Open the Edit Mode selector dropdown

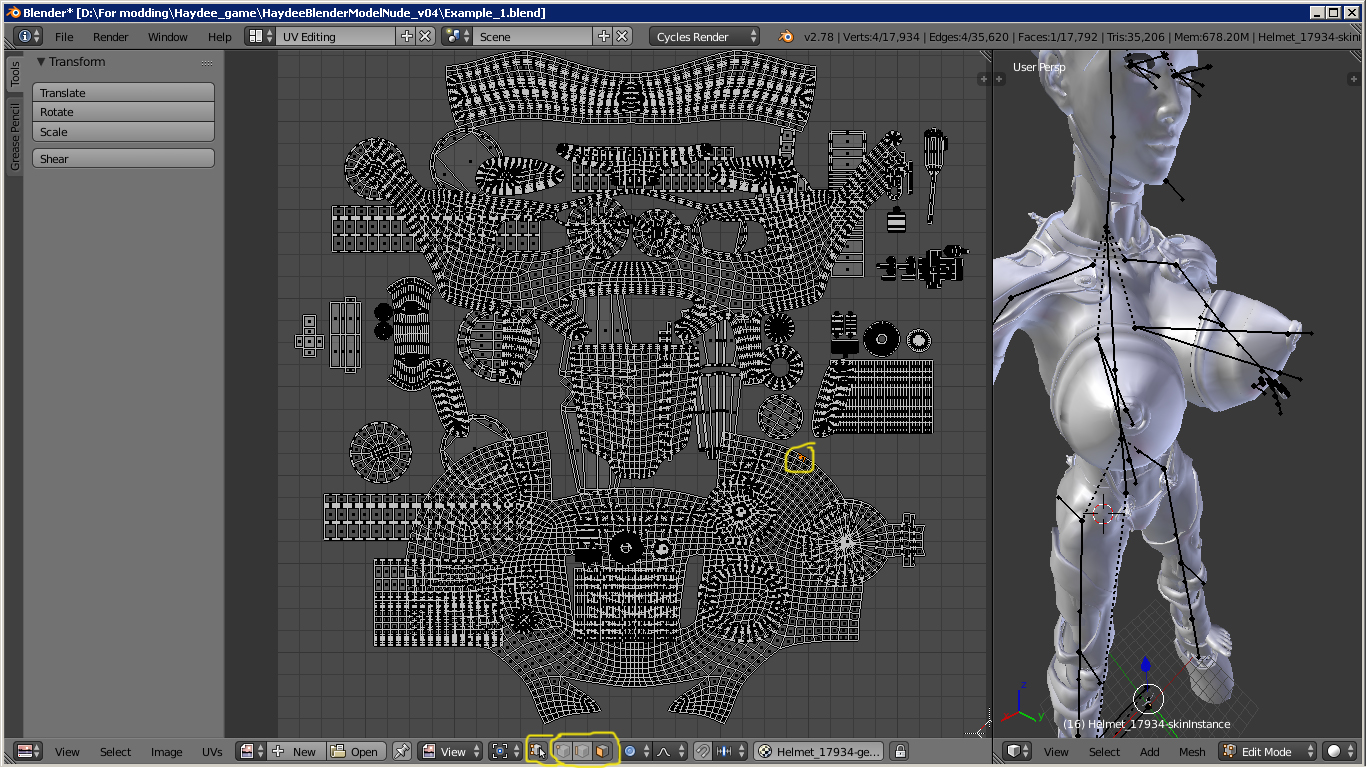coord(1268,751)
